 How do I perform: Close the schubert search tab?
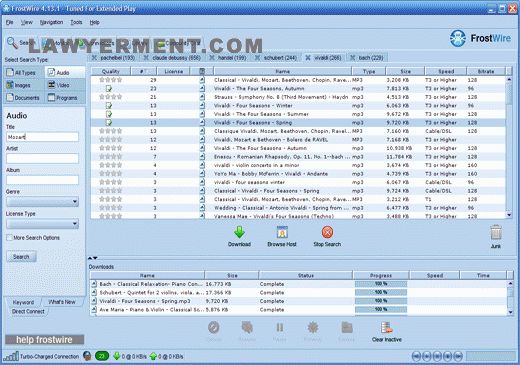click(x=257, y=58)
